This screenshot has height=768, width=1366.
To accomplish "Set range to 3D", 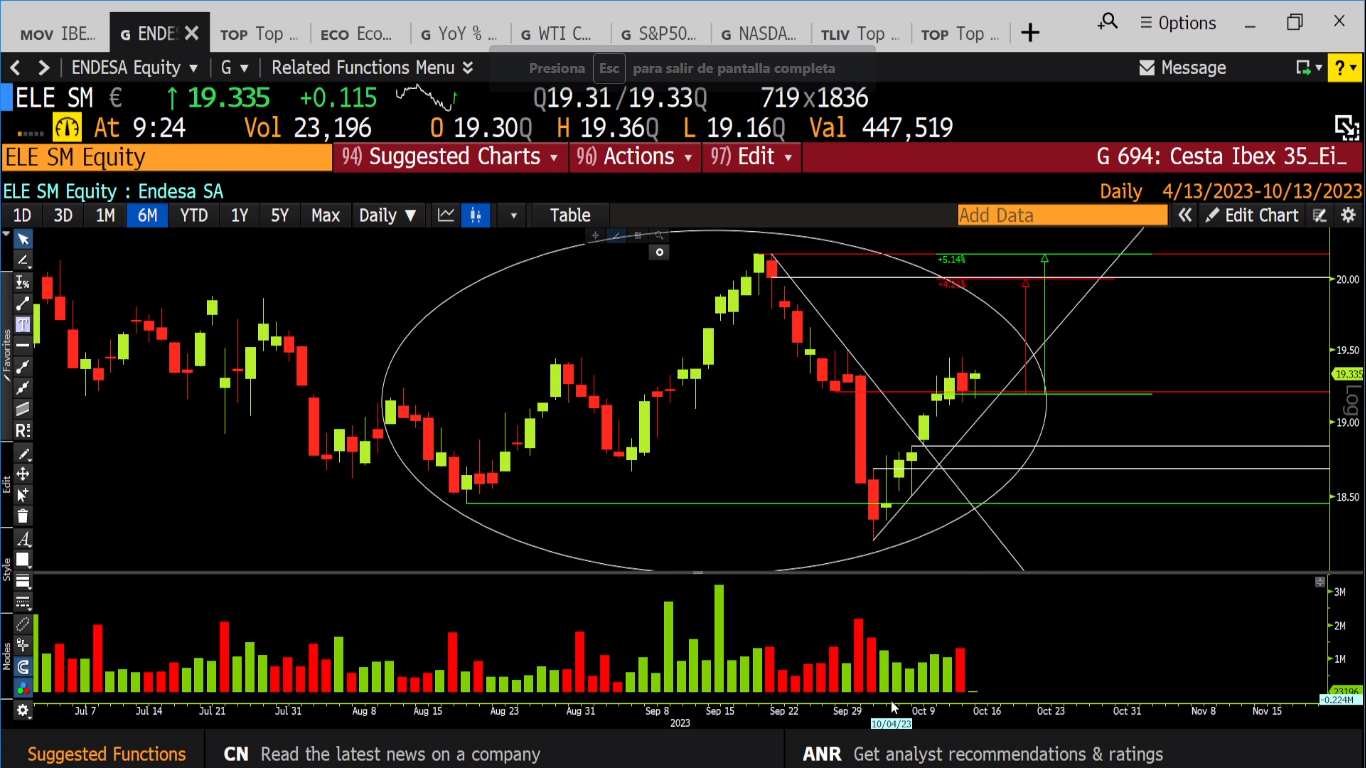I will point(63,215).
